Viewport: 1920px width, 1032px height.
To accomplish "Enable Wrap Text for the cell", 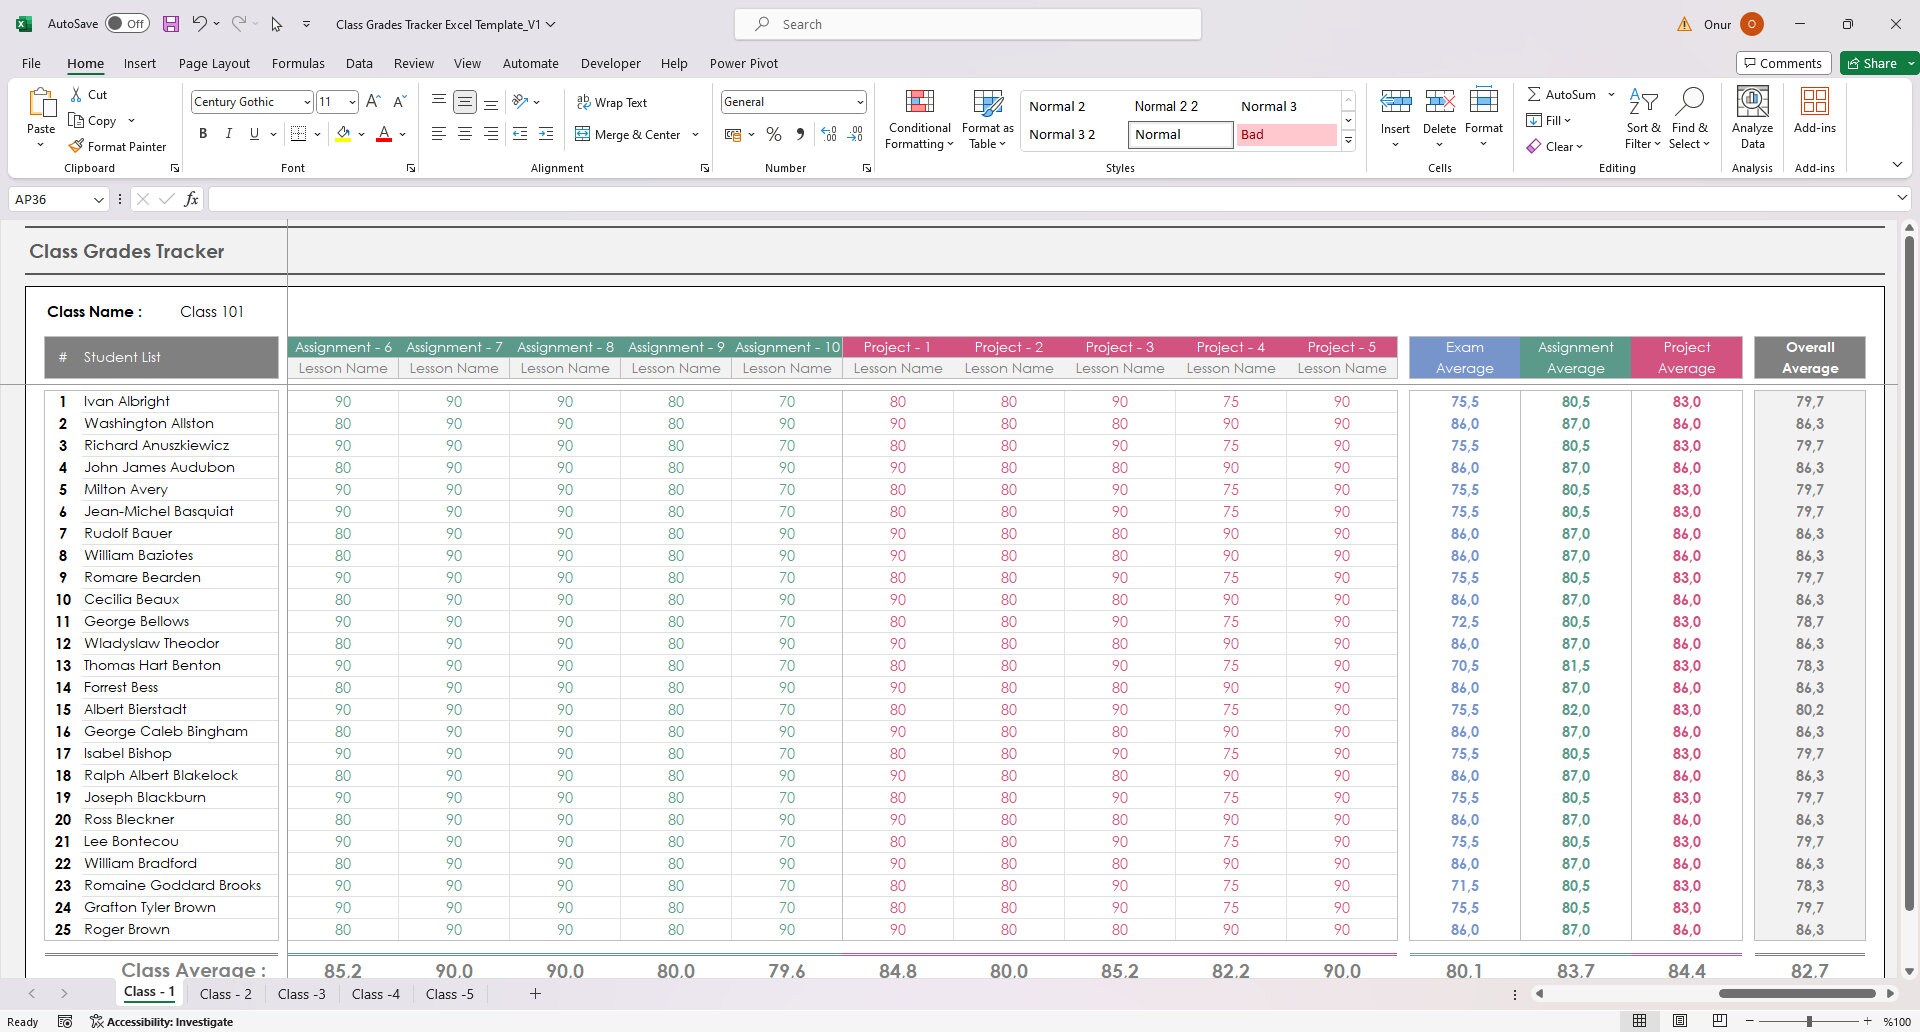I will (613, 101).
